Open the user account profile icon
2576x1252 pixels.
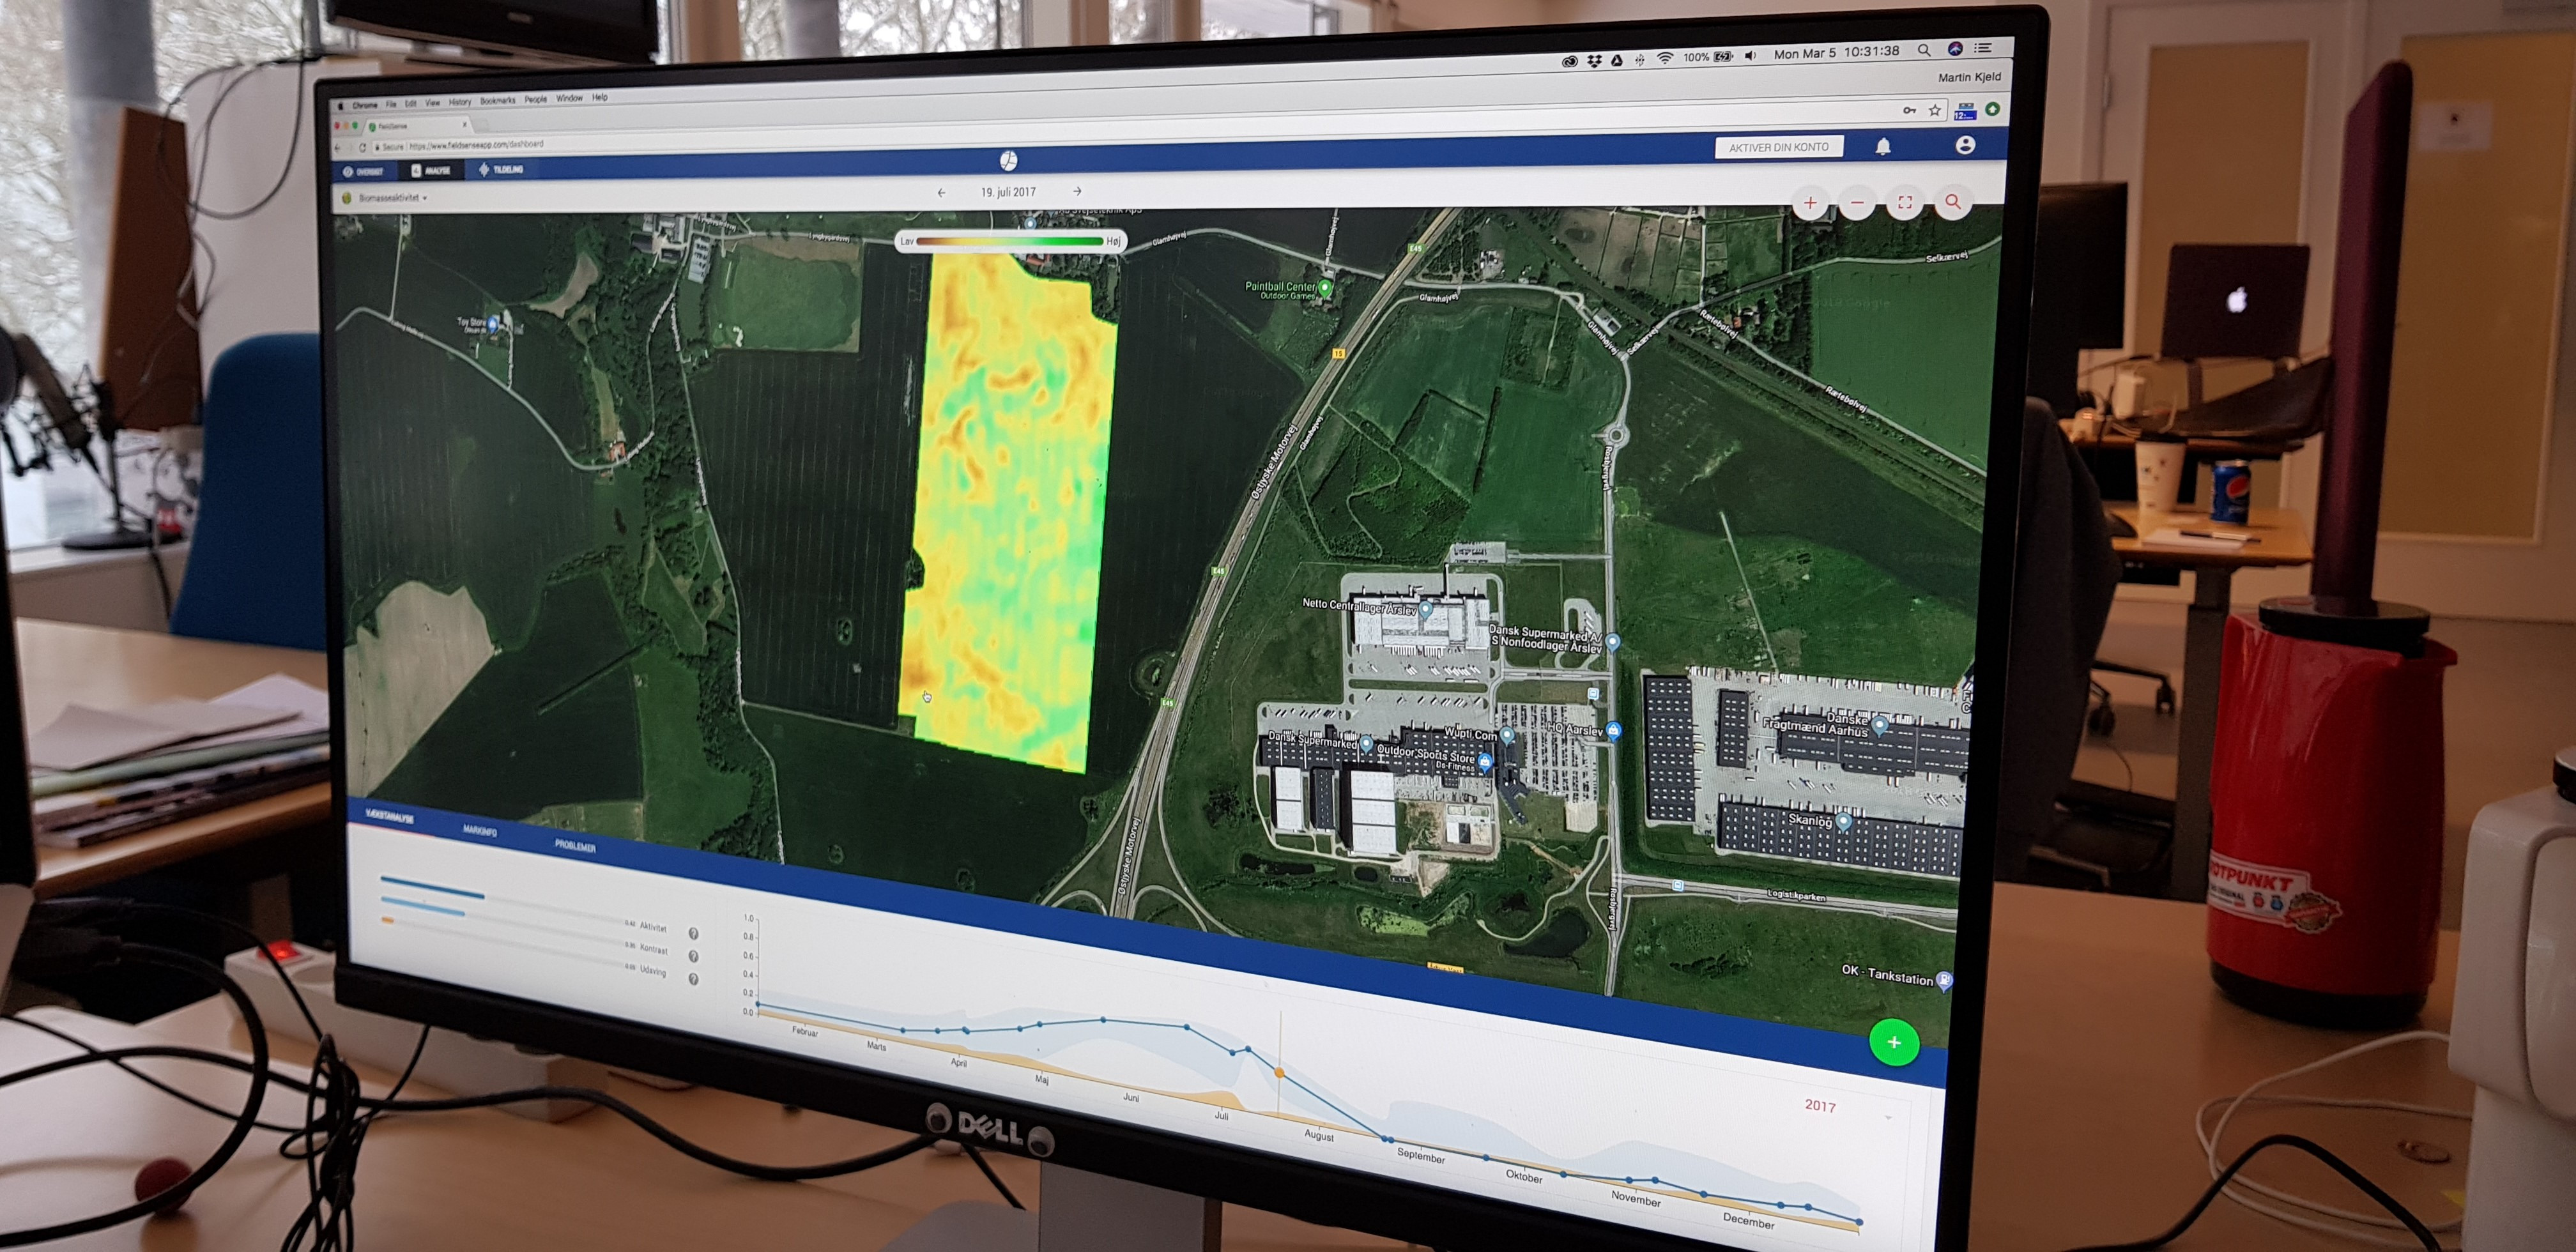(1965, 145)
